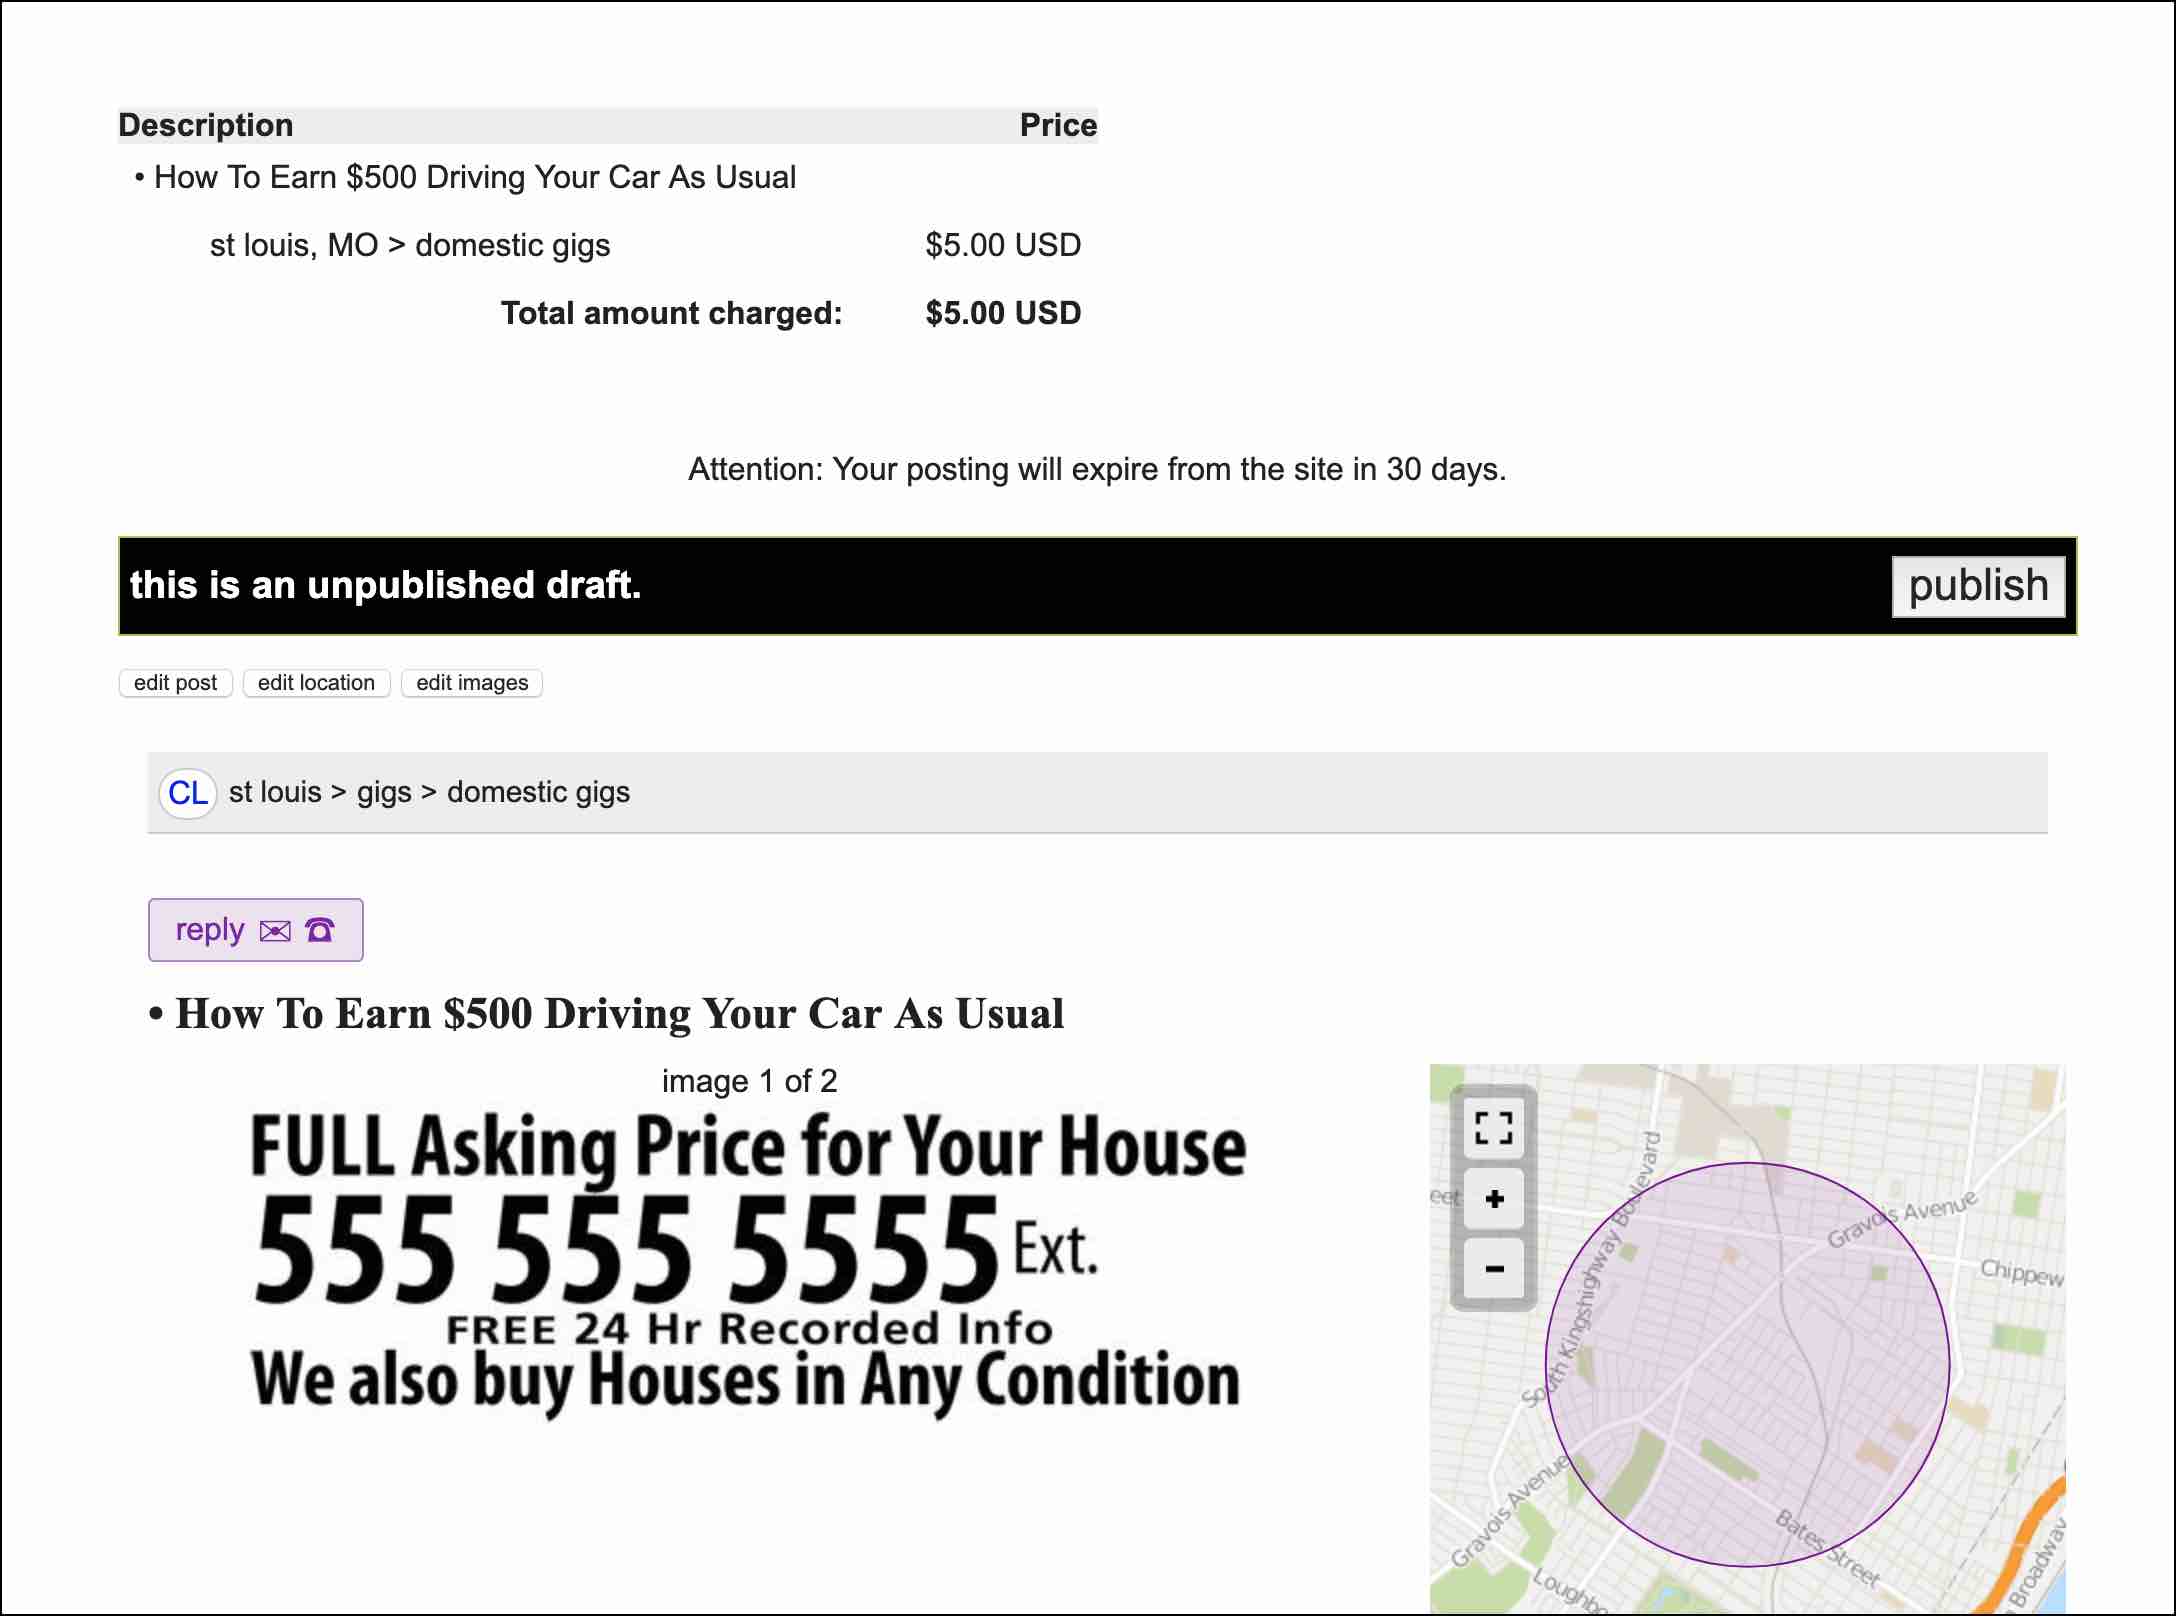
Task: Go to the st louis breadcrumb
Action: [x=275, y=792]
